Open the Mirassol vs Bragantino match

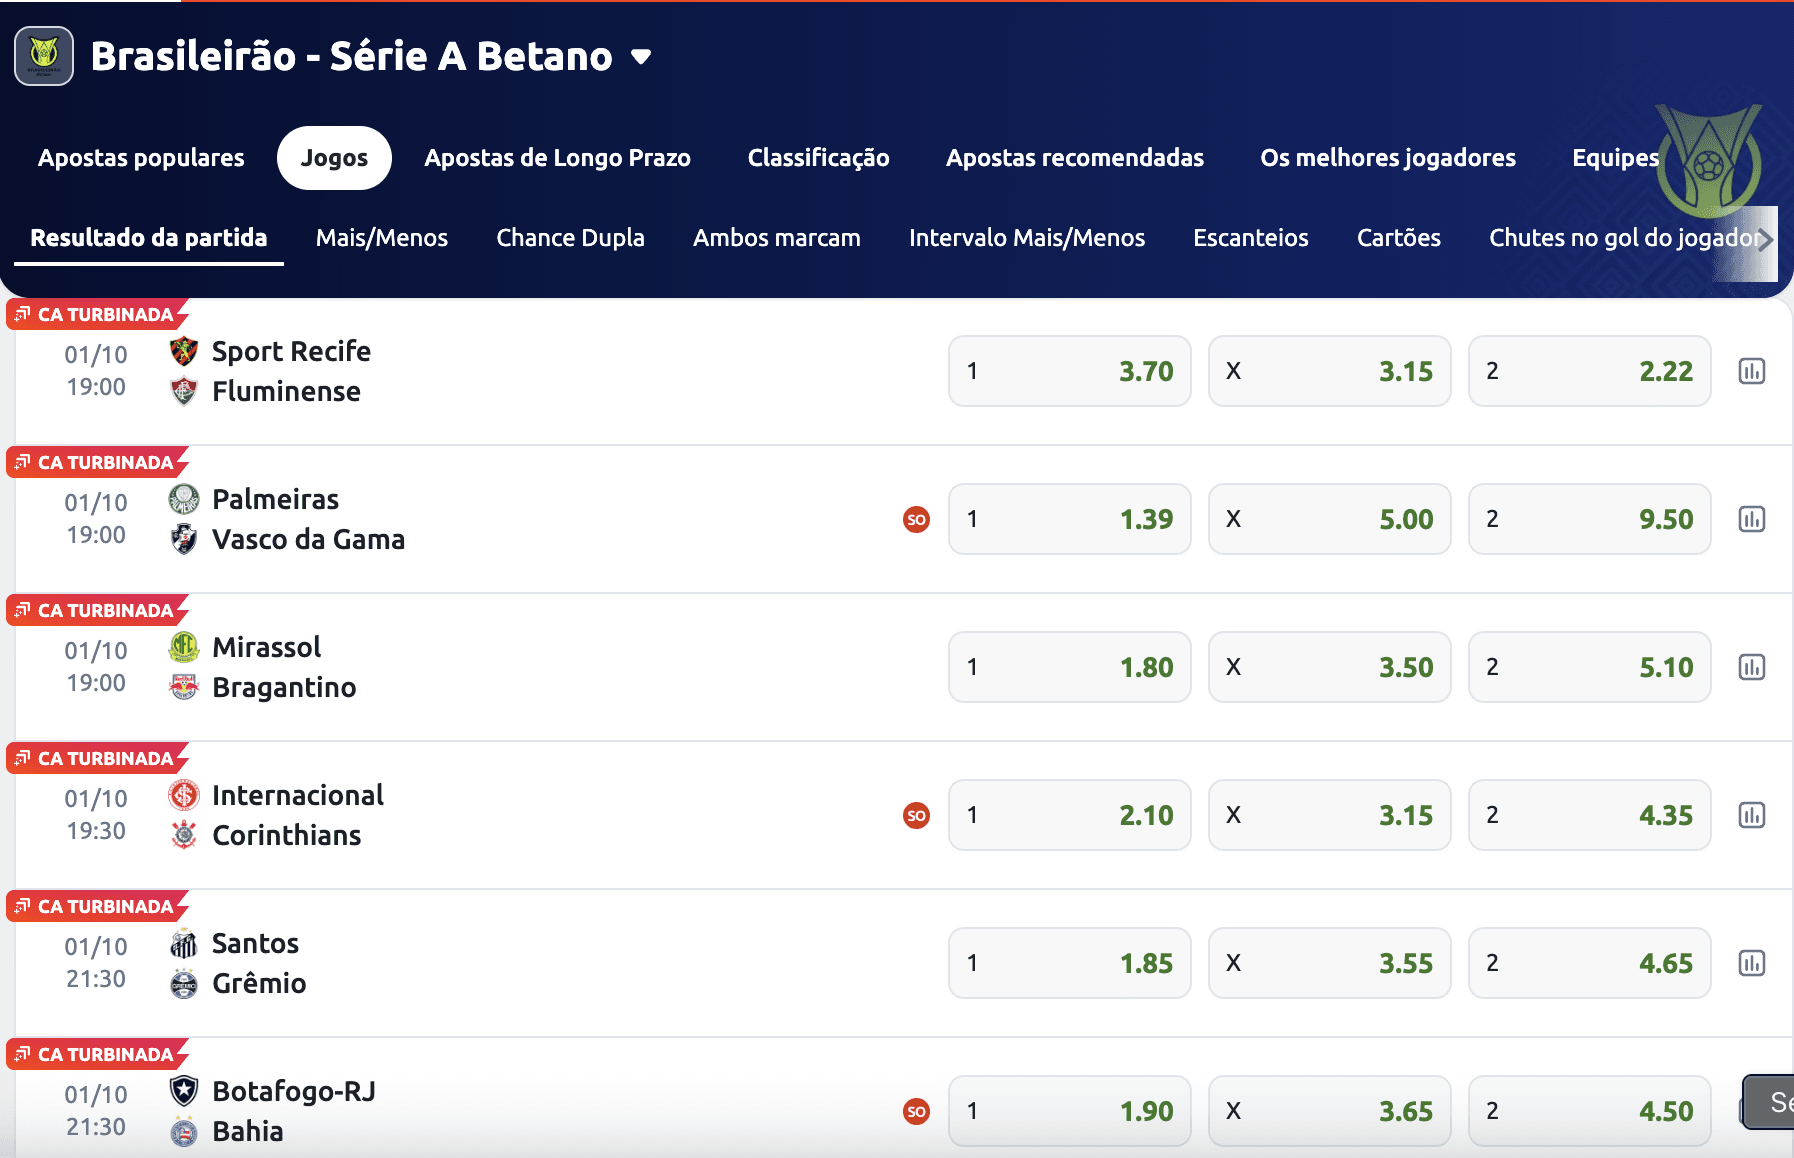[x=284, y=667]
